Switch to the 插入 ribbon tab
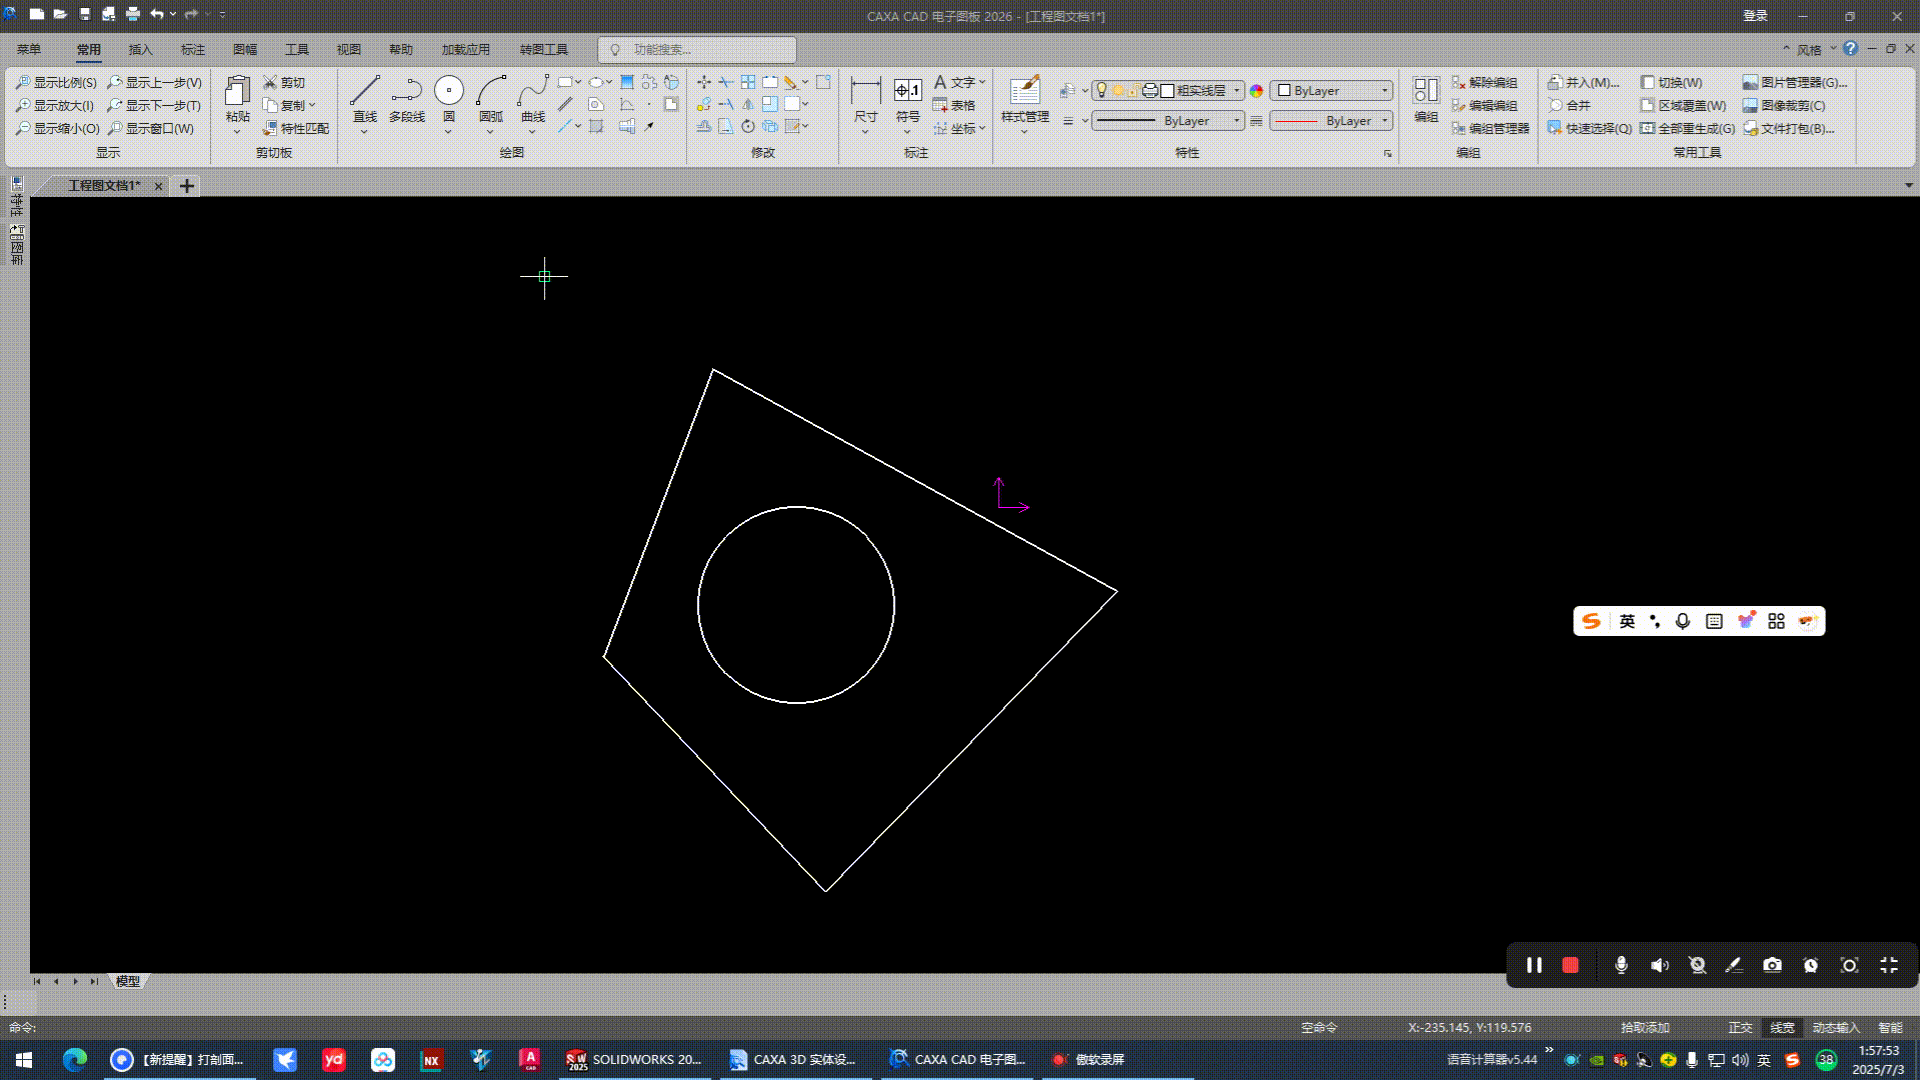 pos(140,49)
